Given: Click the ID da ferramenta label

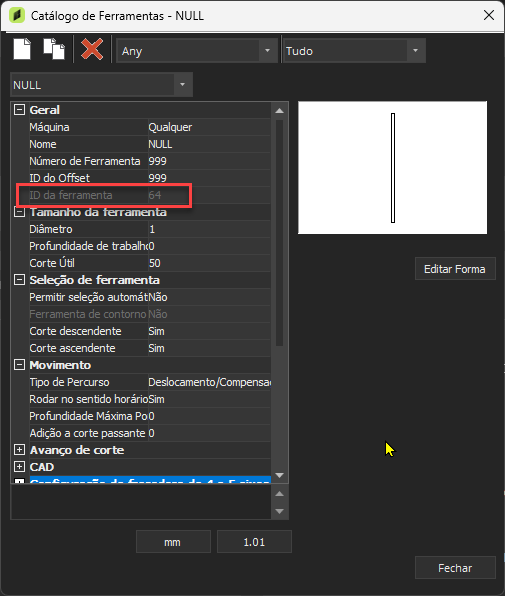Looking at the screenshot, I should [71, 195].
